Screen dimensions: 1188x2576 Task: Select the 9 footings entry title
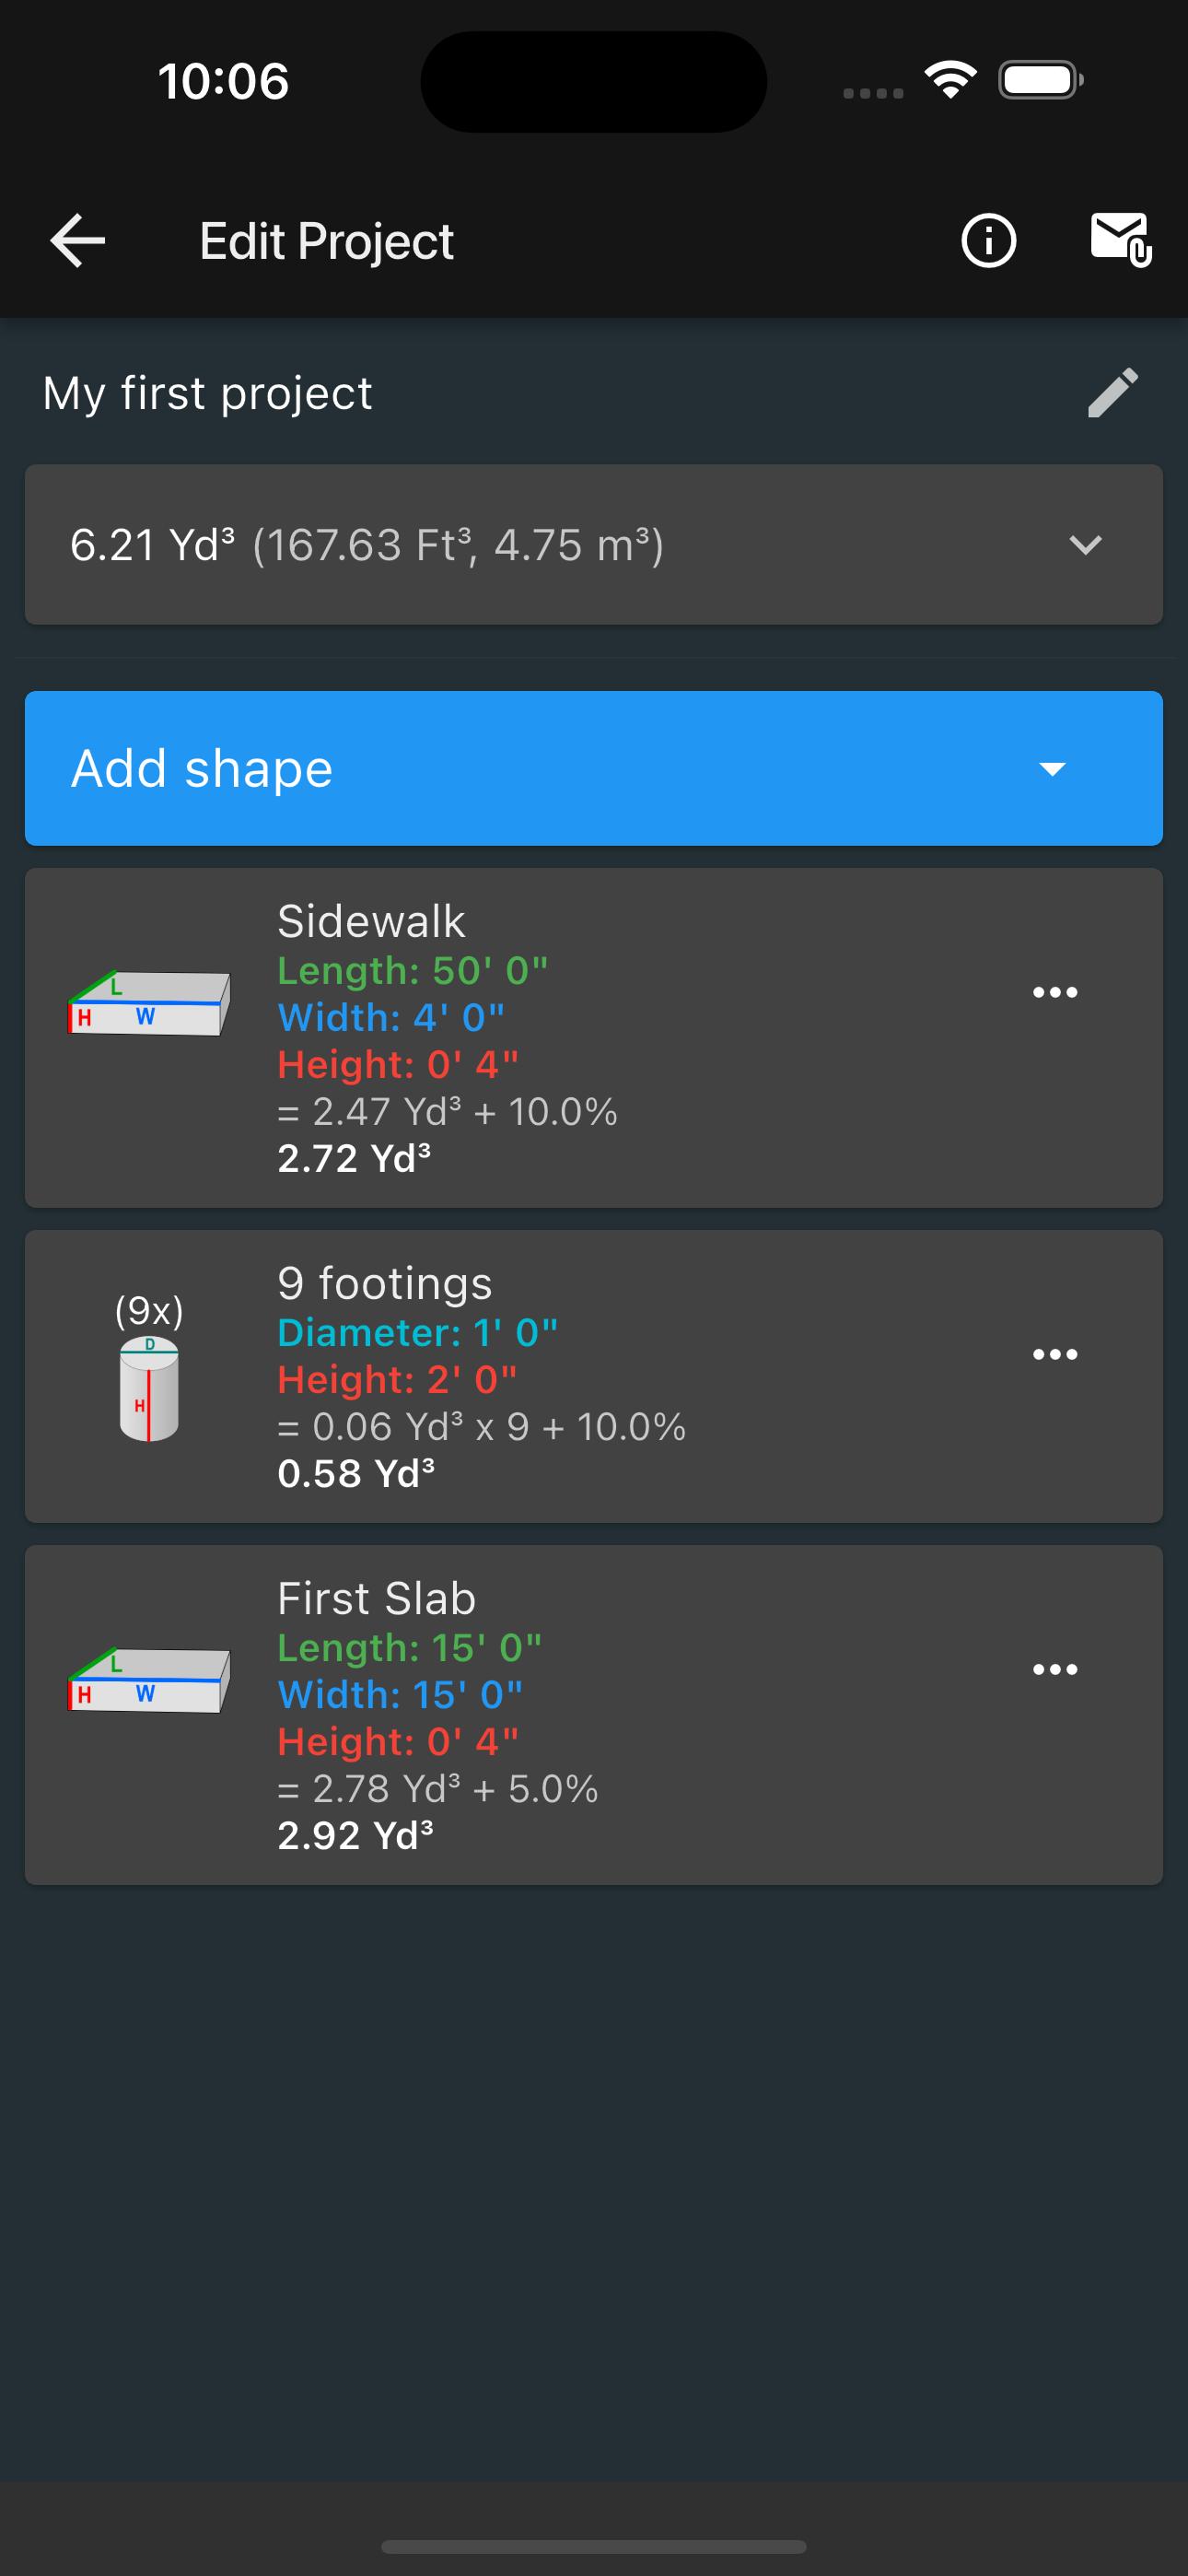[x=385, y=1283]
